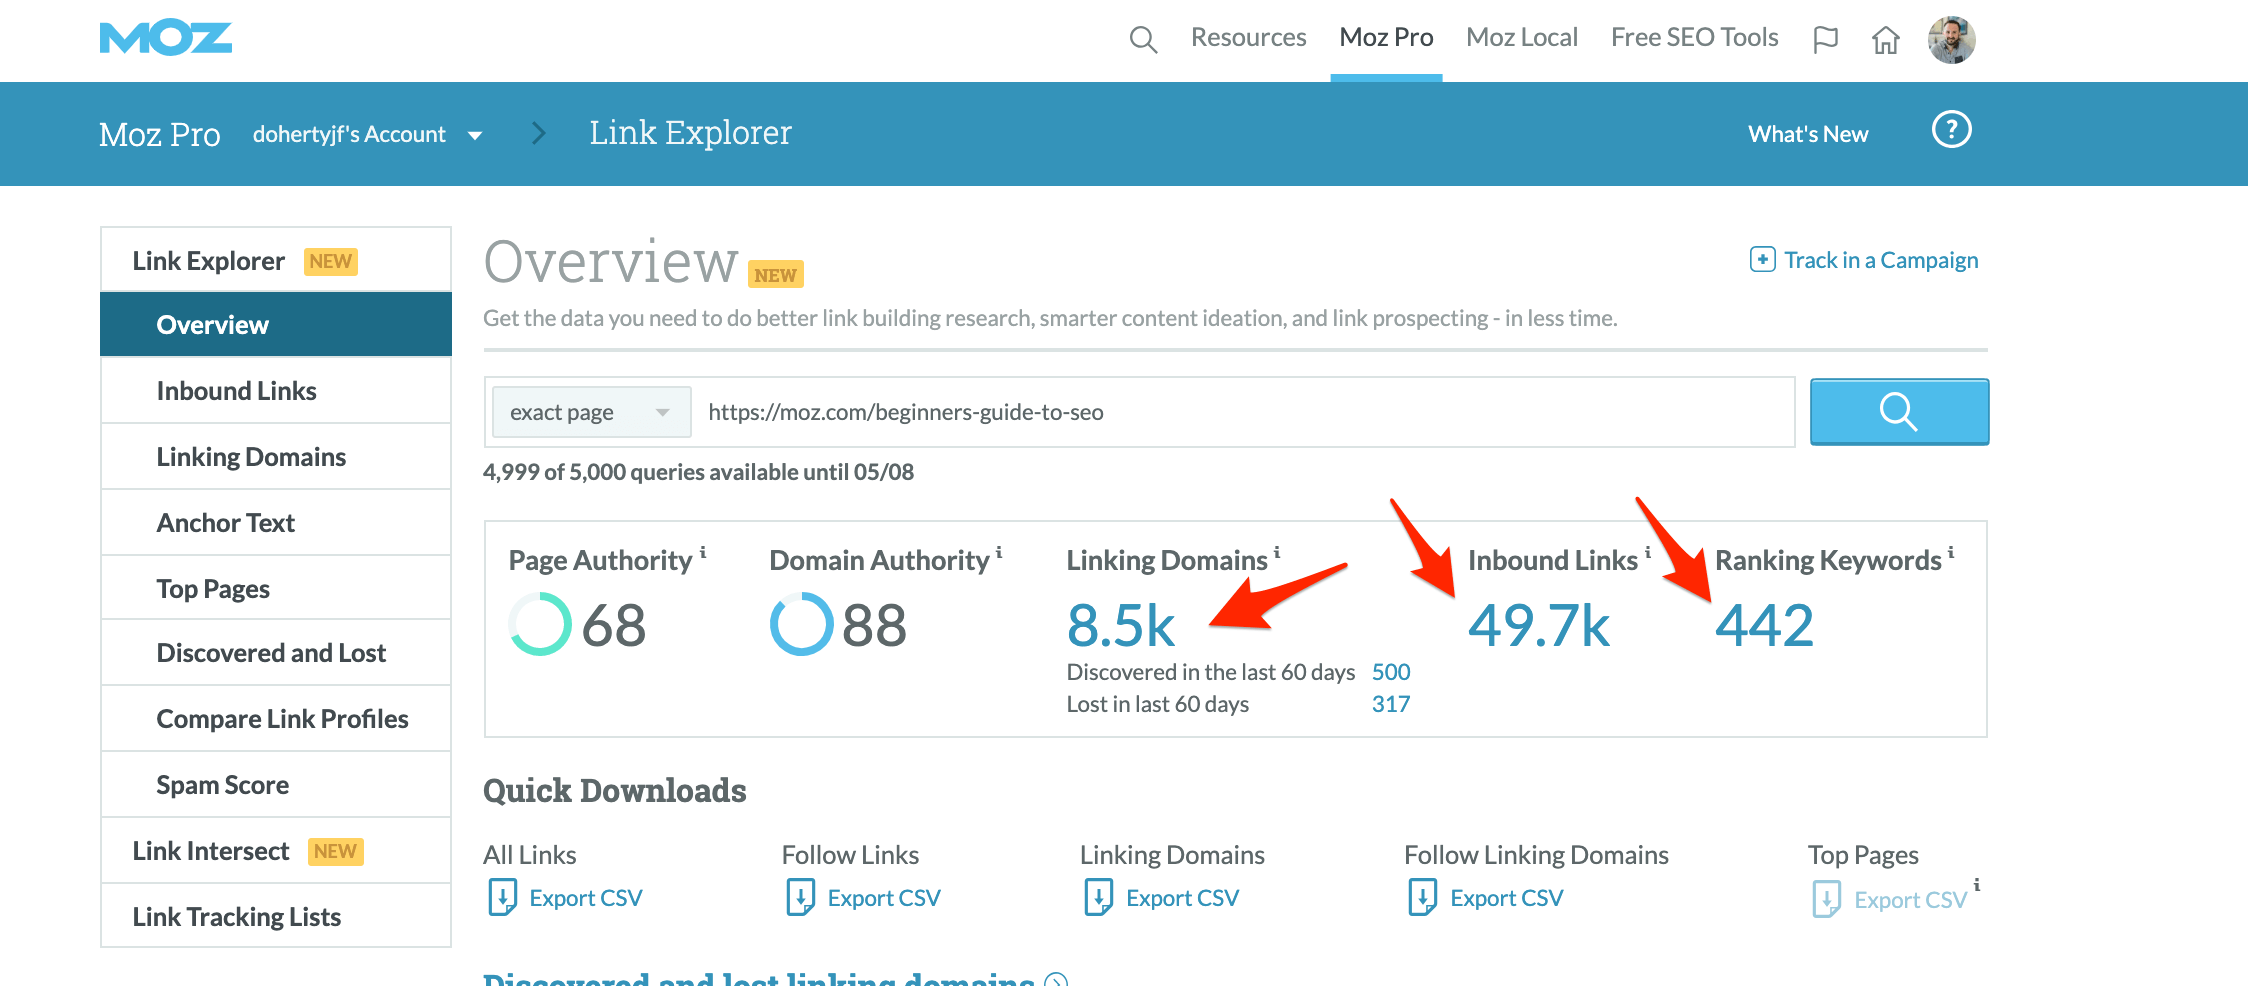Export CSV for Linking Domains
This screenshot has width=2248, height=986.
1182,898
